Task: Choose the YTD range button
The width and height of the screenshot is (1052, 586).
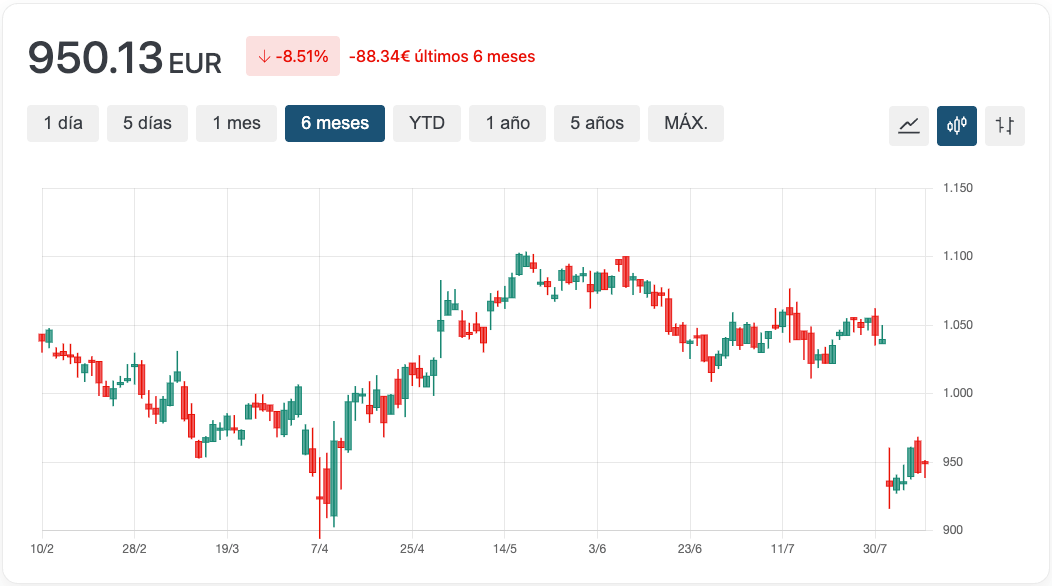Action: 427,124
